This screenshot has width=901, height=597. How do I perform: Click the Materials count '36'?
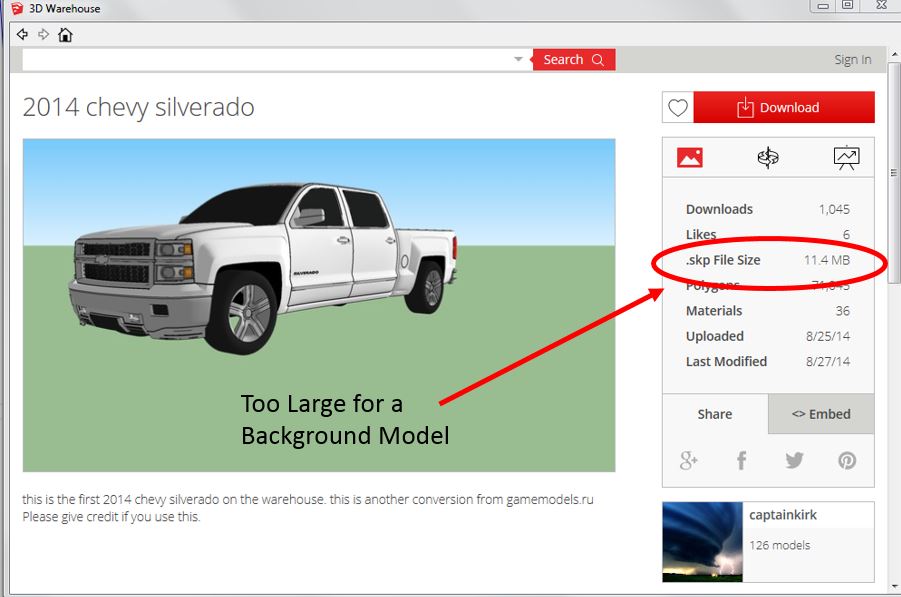tap(842, 311)
